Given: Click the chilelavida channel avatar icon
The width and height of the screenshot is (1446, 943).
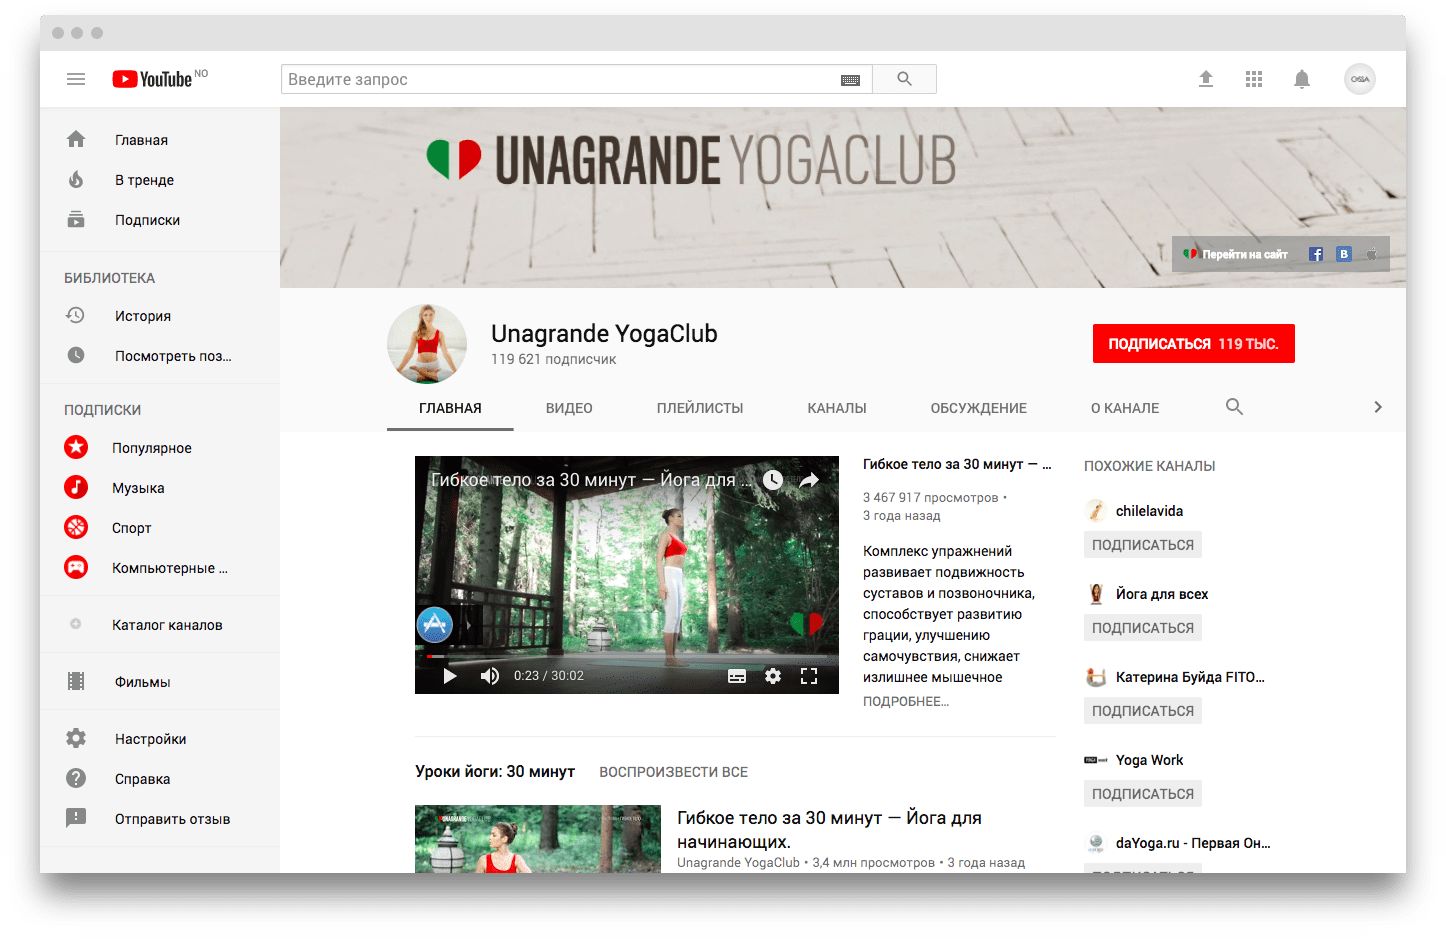Looking at the screenshot, I should point(1096,510).
